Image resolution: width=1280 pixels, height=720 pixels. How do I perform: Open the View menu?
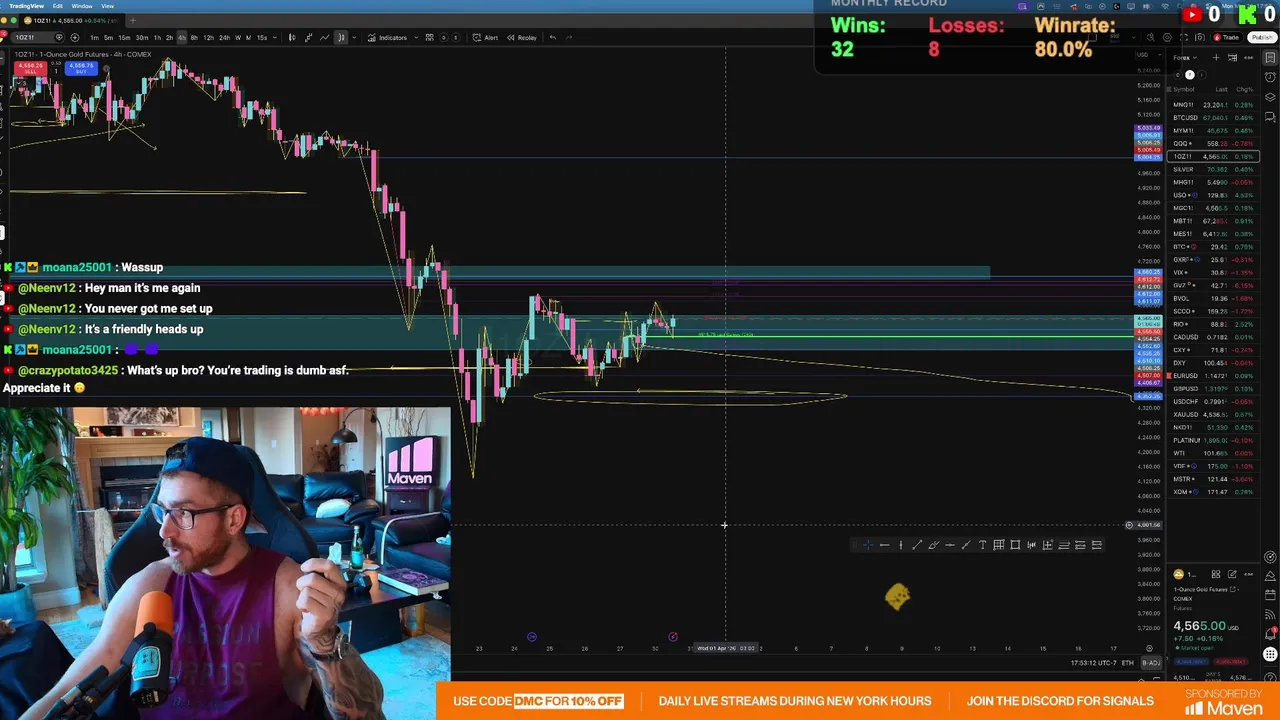coord(107,6)
